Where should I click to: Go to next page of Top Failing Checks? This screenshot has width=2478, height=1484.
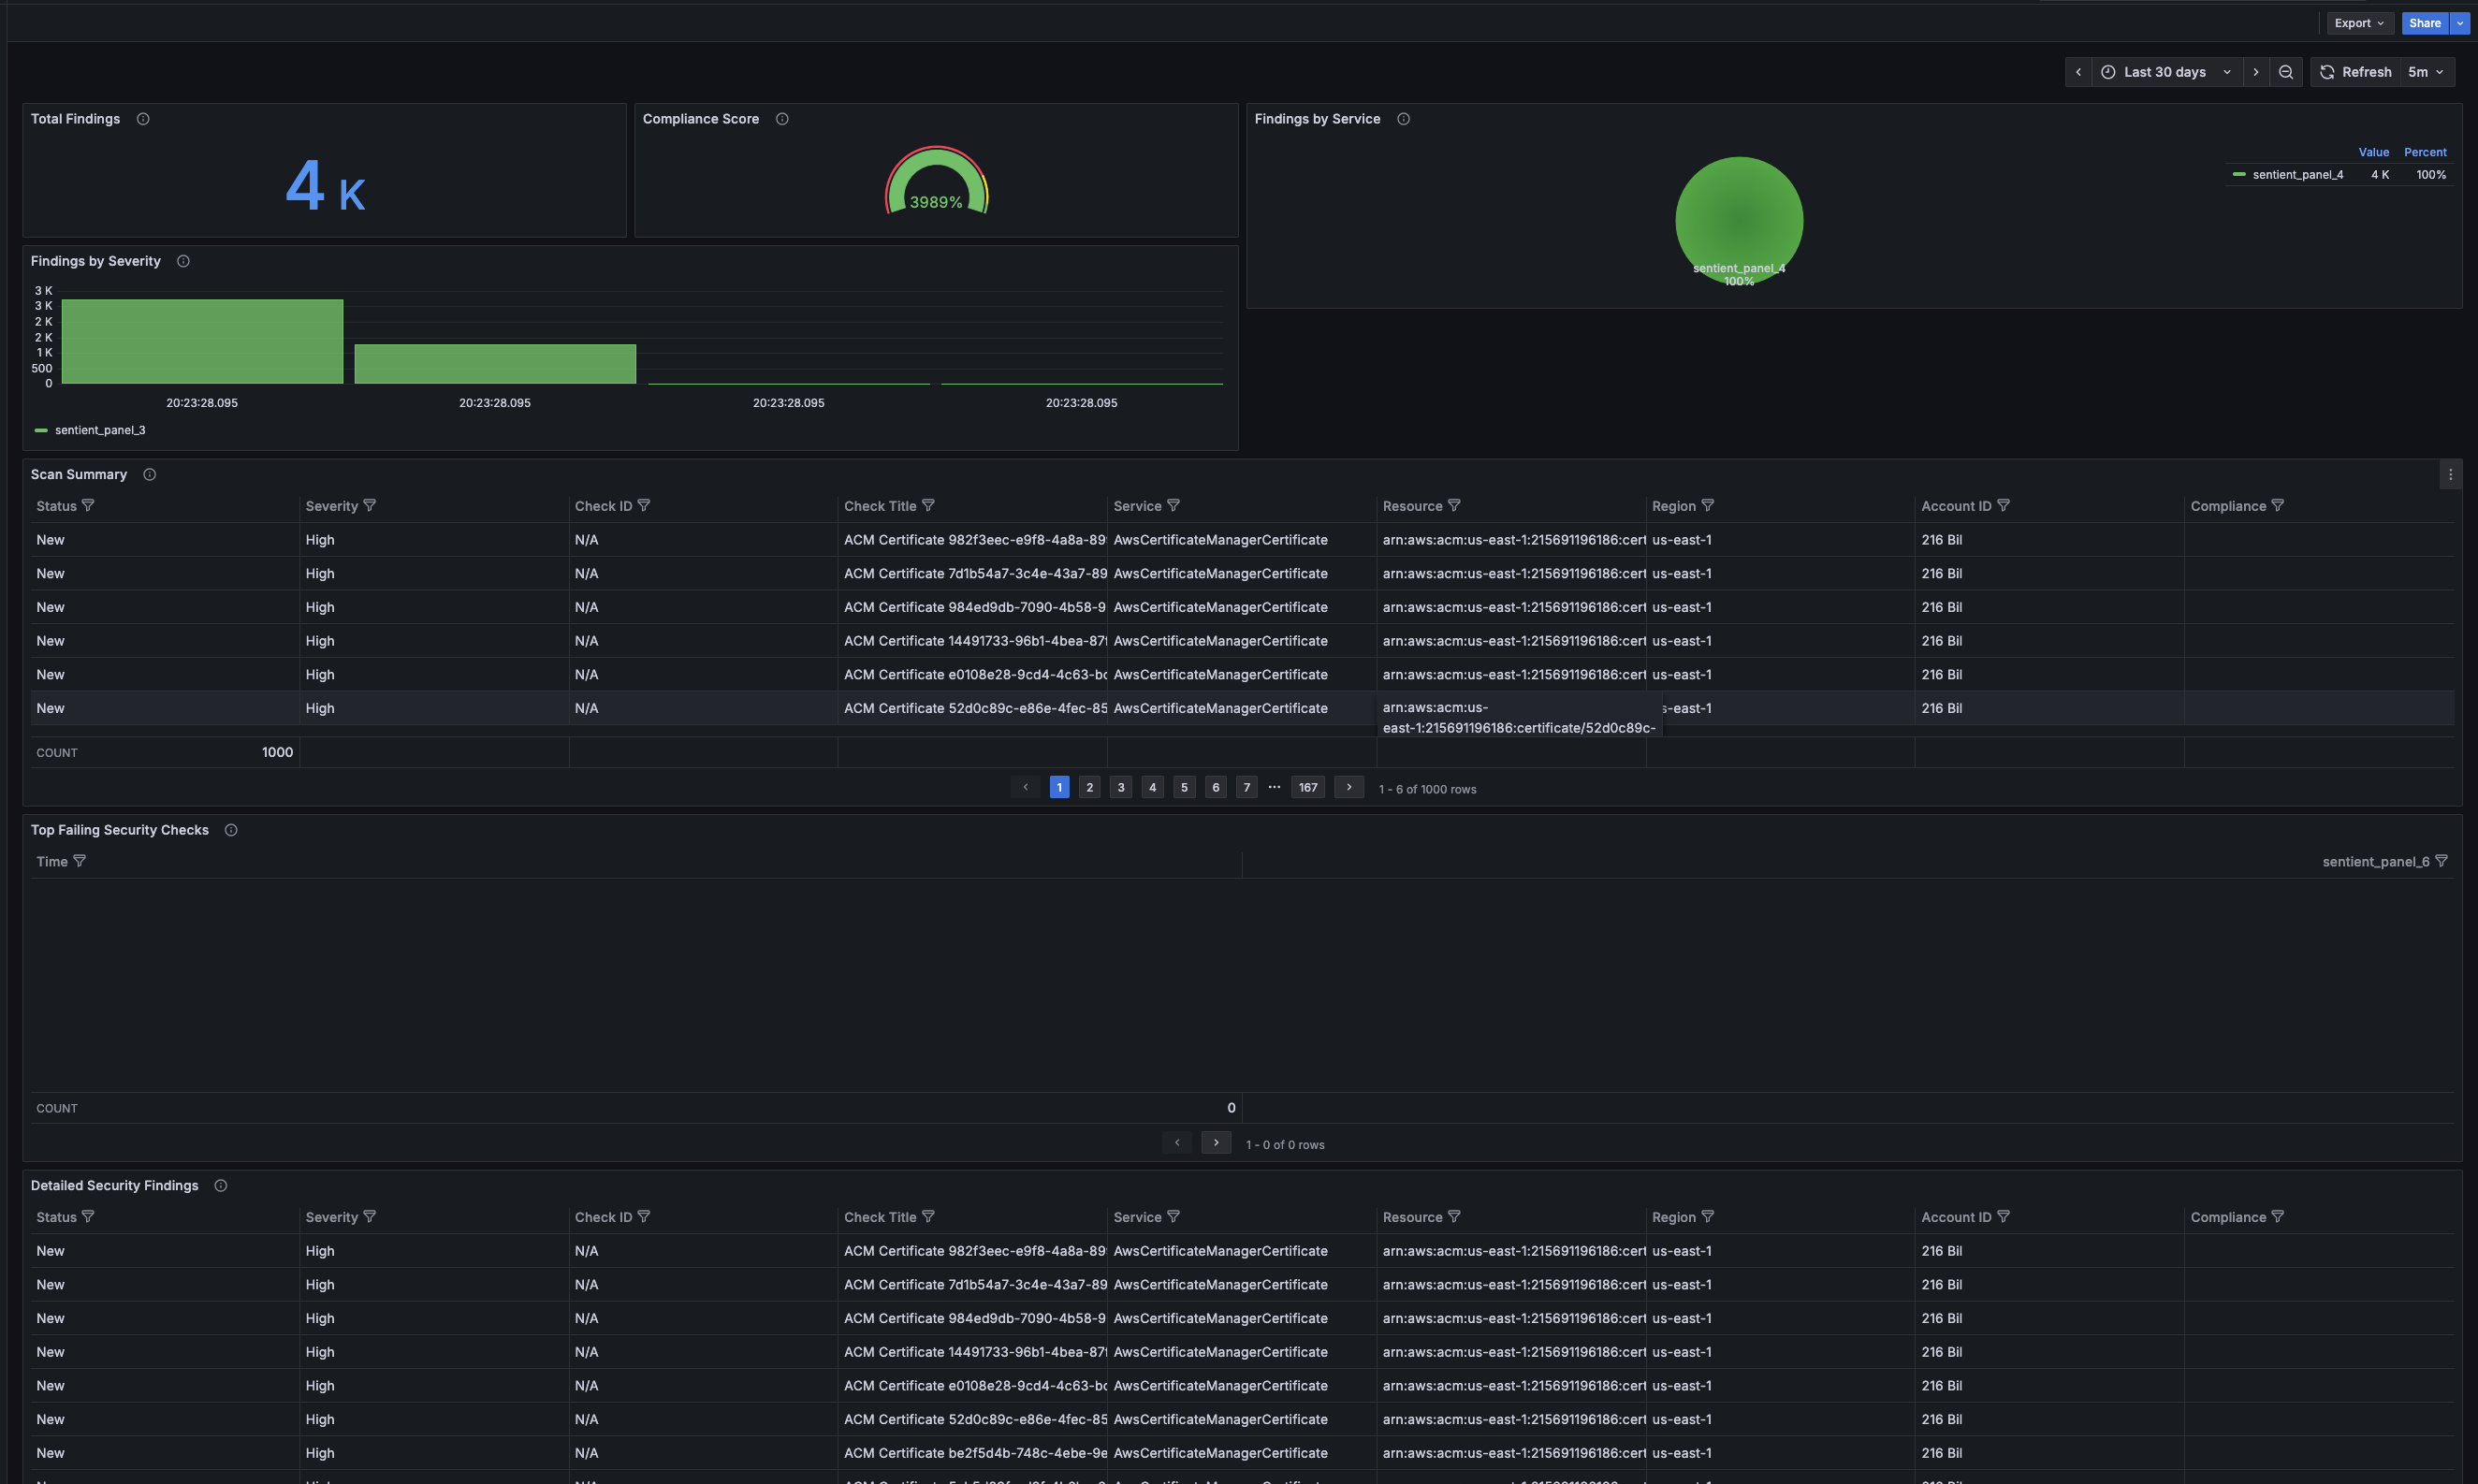pyautogui.click(x=1216, y=1142)
